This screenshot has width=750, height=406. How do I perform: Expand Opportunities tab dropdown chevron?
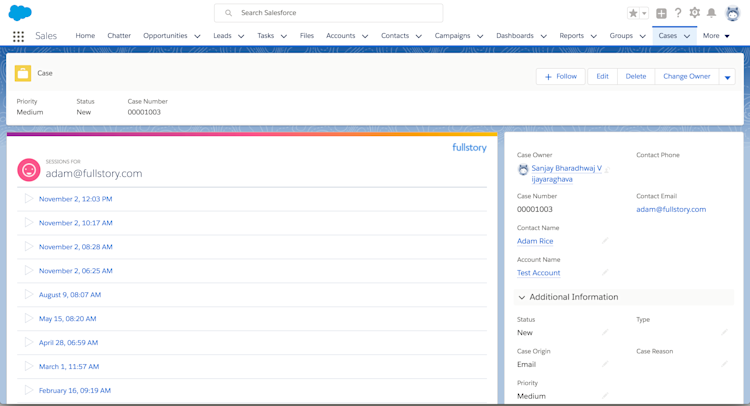tap(197, 36)
